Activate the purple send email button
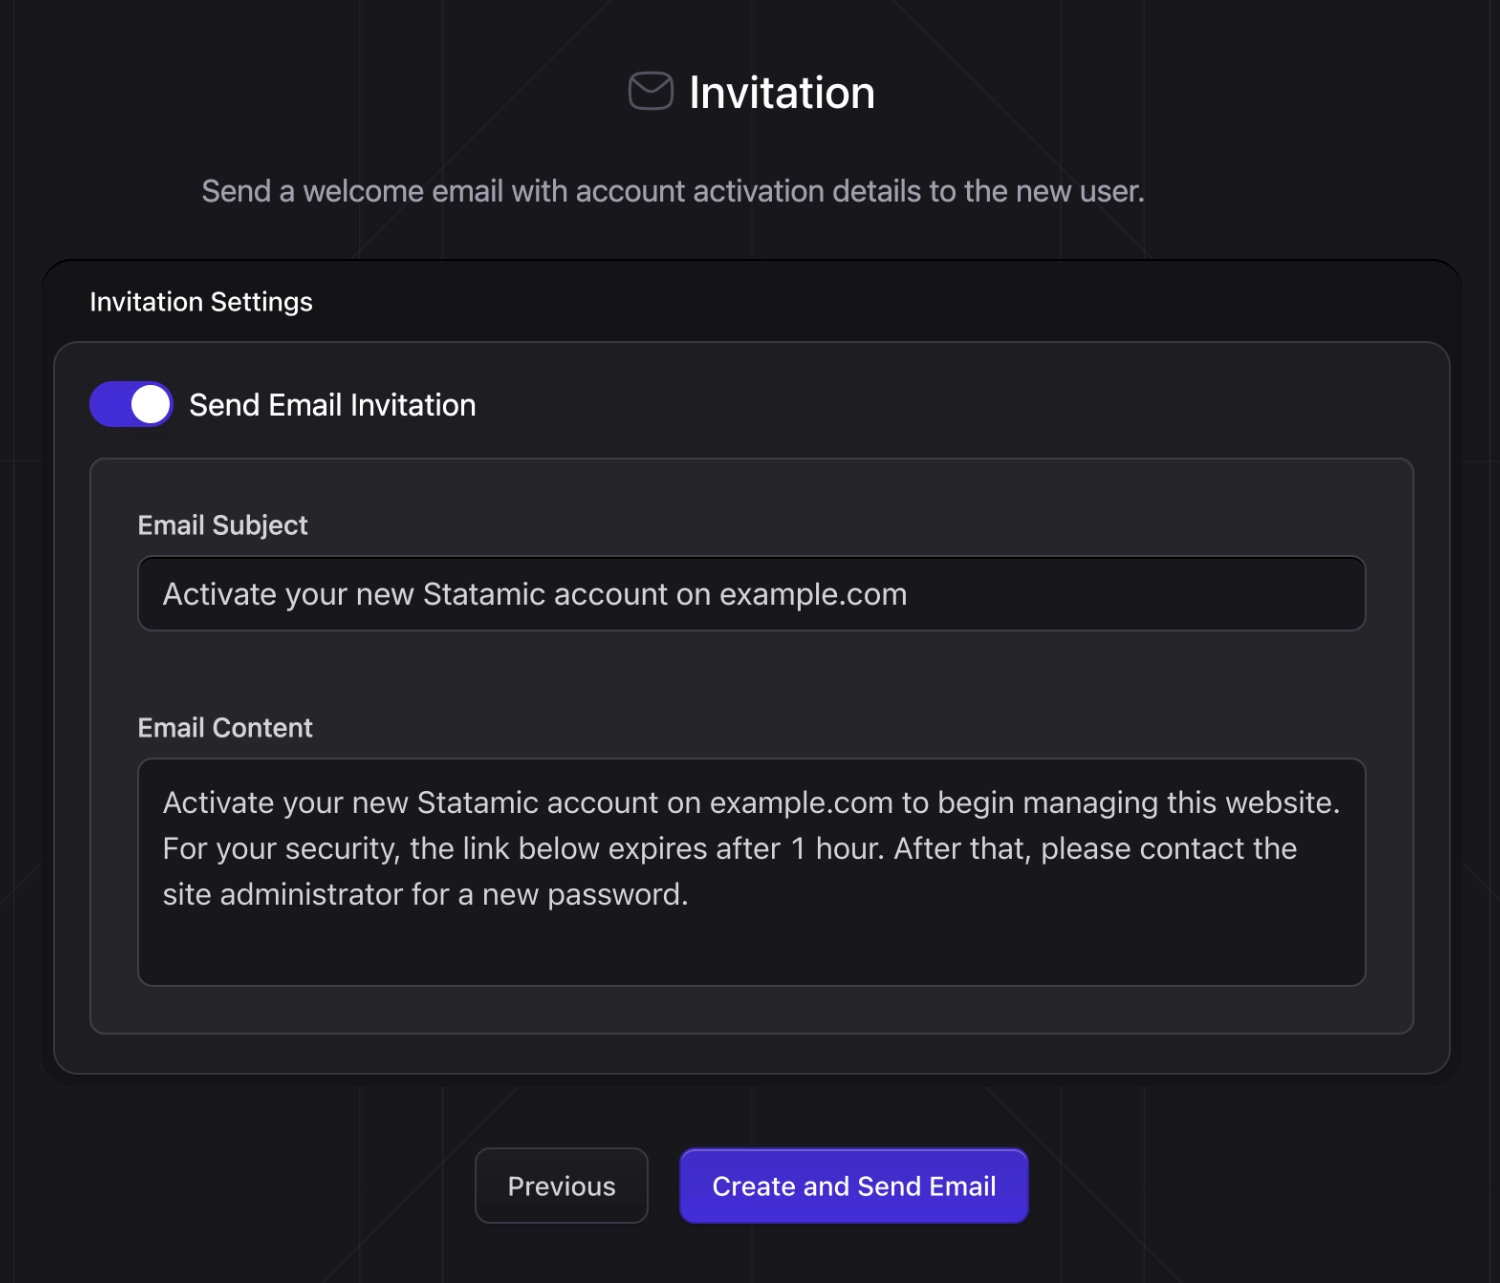The height and width of the screenshot is (1283, 1500). coord(853,1185)
